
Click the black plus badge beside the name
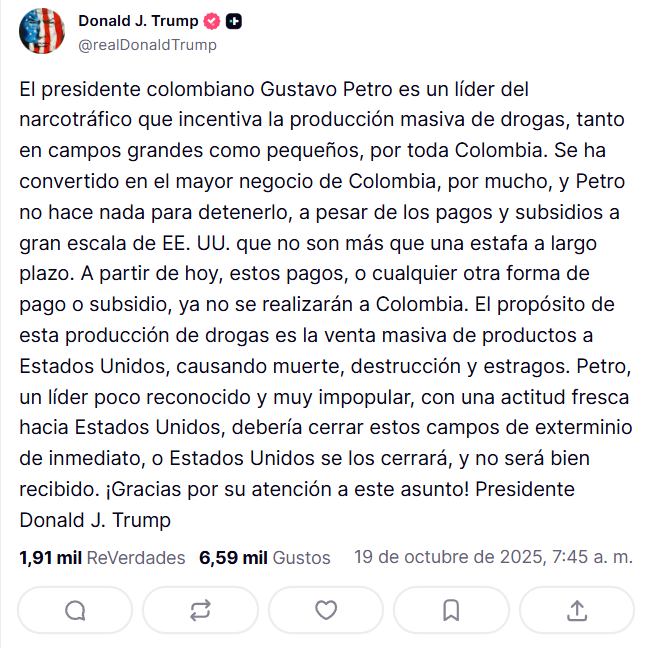click(x=233, y=21)
